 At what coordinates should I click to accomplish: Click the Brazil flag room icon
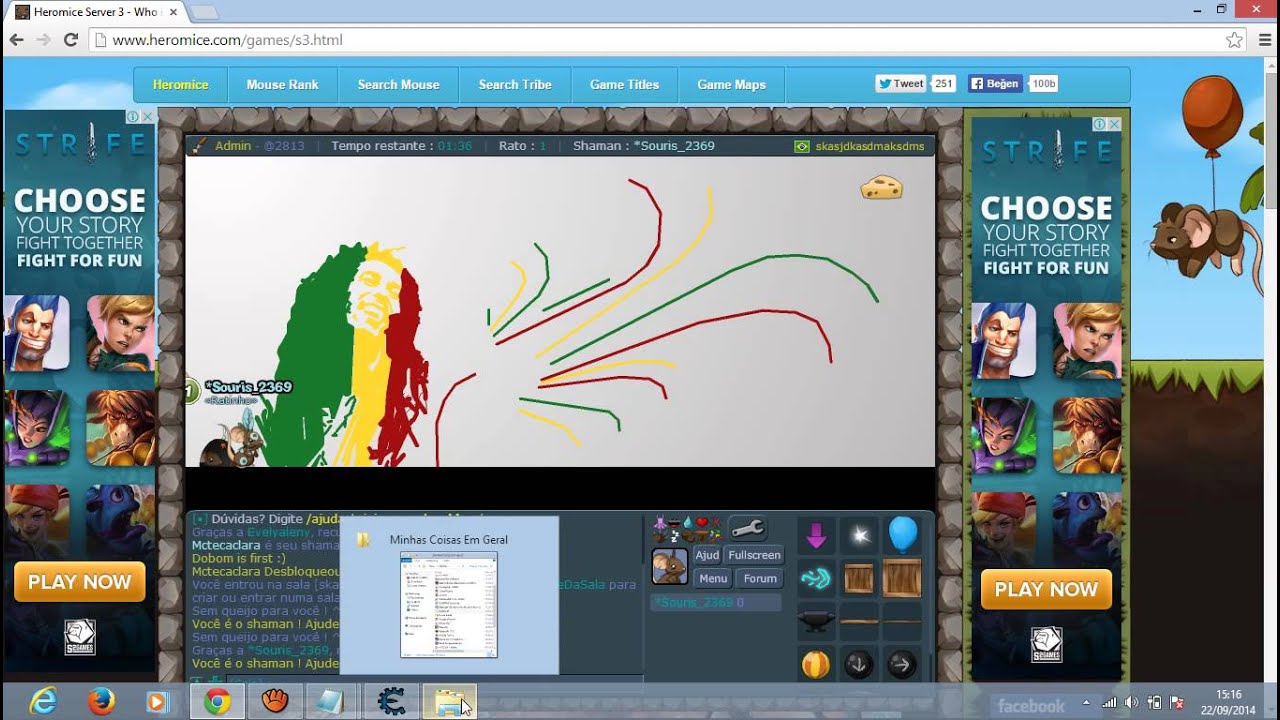[801, 146]
